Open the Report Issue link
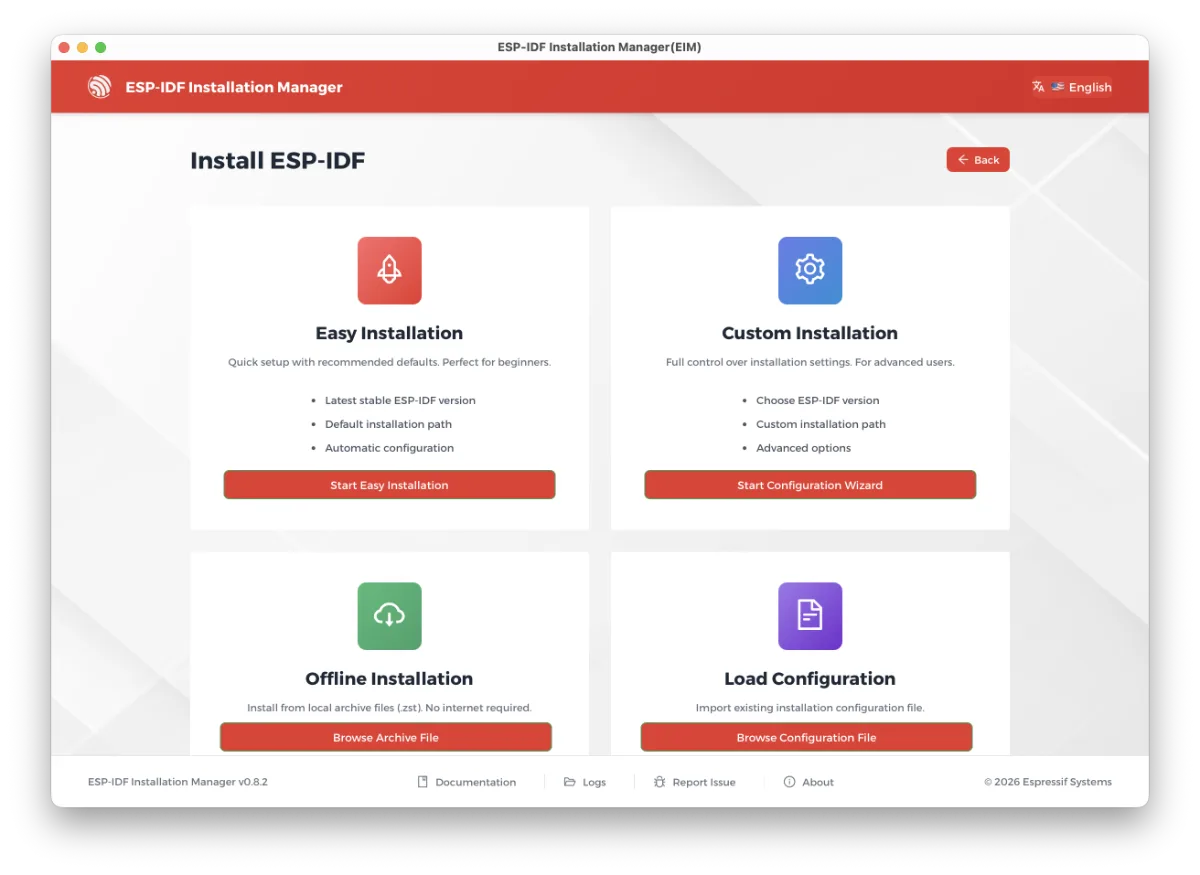 tap(704, 782)
